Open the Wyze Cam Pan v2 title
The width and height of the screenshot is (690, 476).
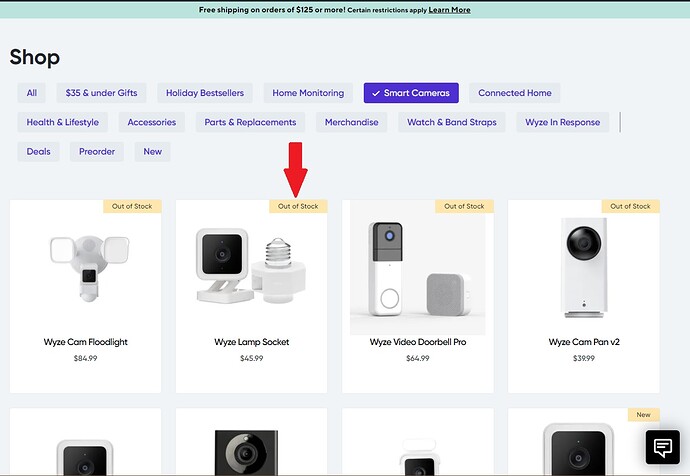[584, 342]
